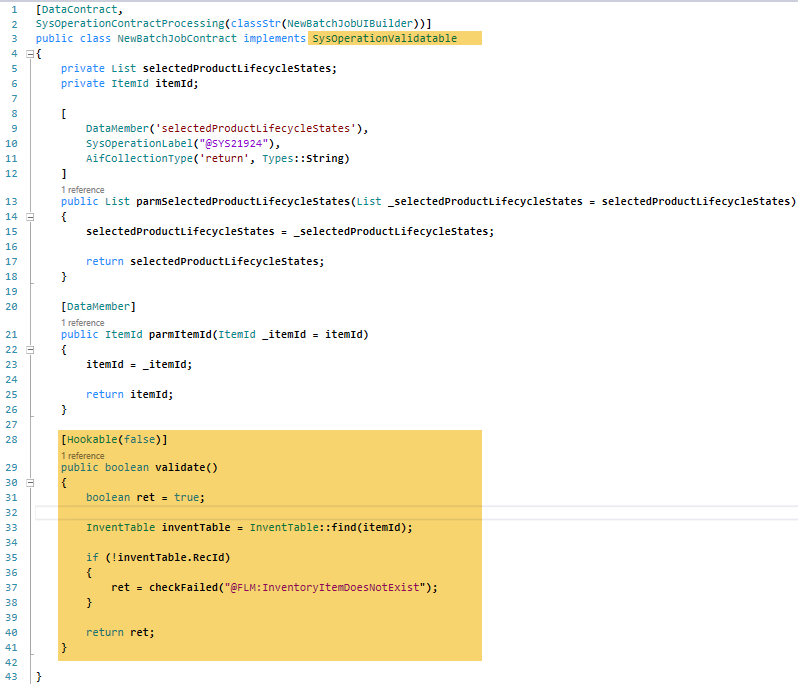
Task: Click the parmItemId method name
Action: [180, 335]
